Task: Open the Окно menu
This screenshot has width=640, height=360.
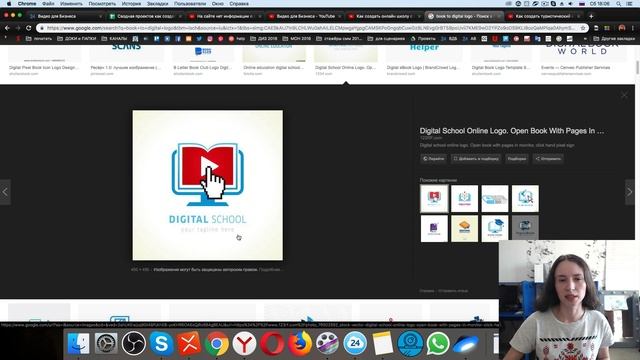Action: 218,4
